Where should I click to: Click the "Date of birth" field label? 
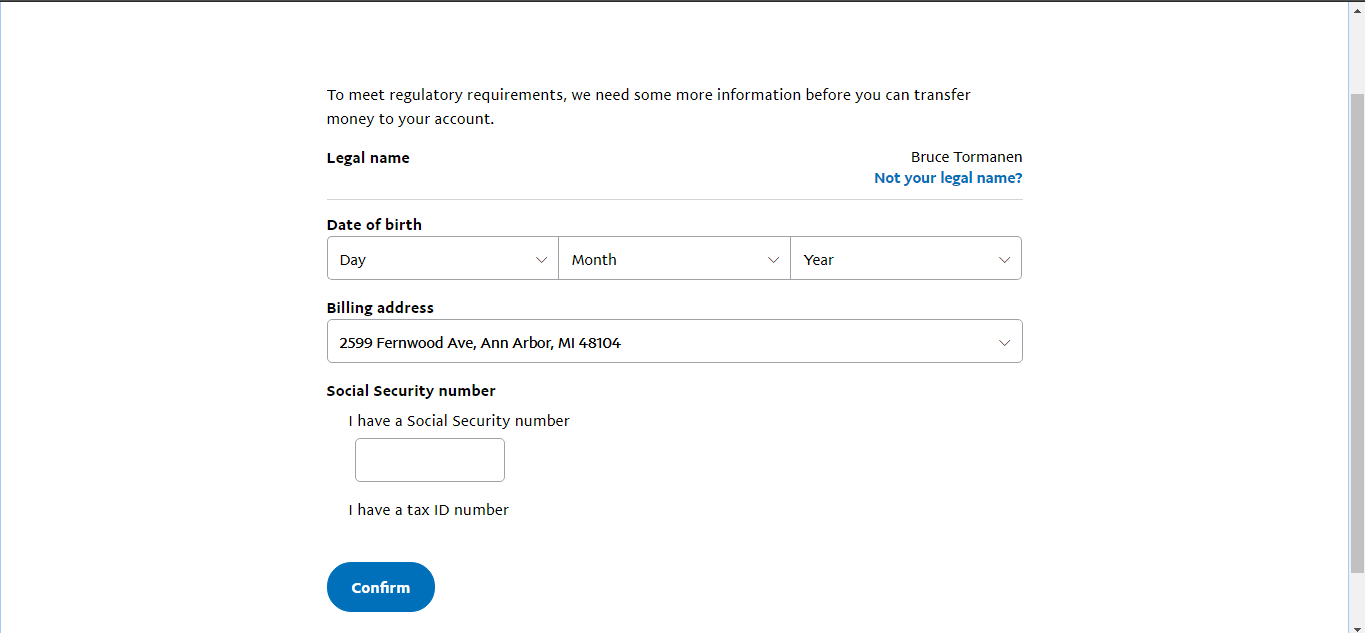tap(374, 225)
